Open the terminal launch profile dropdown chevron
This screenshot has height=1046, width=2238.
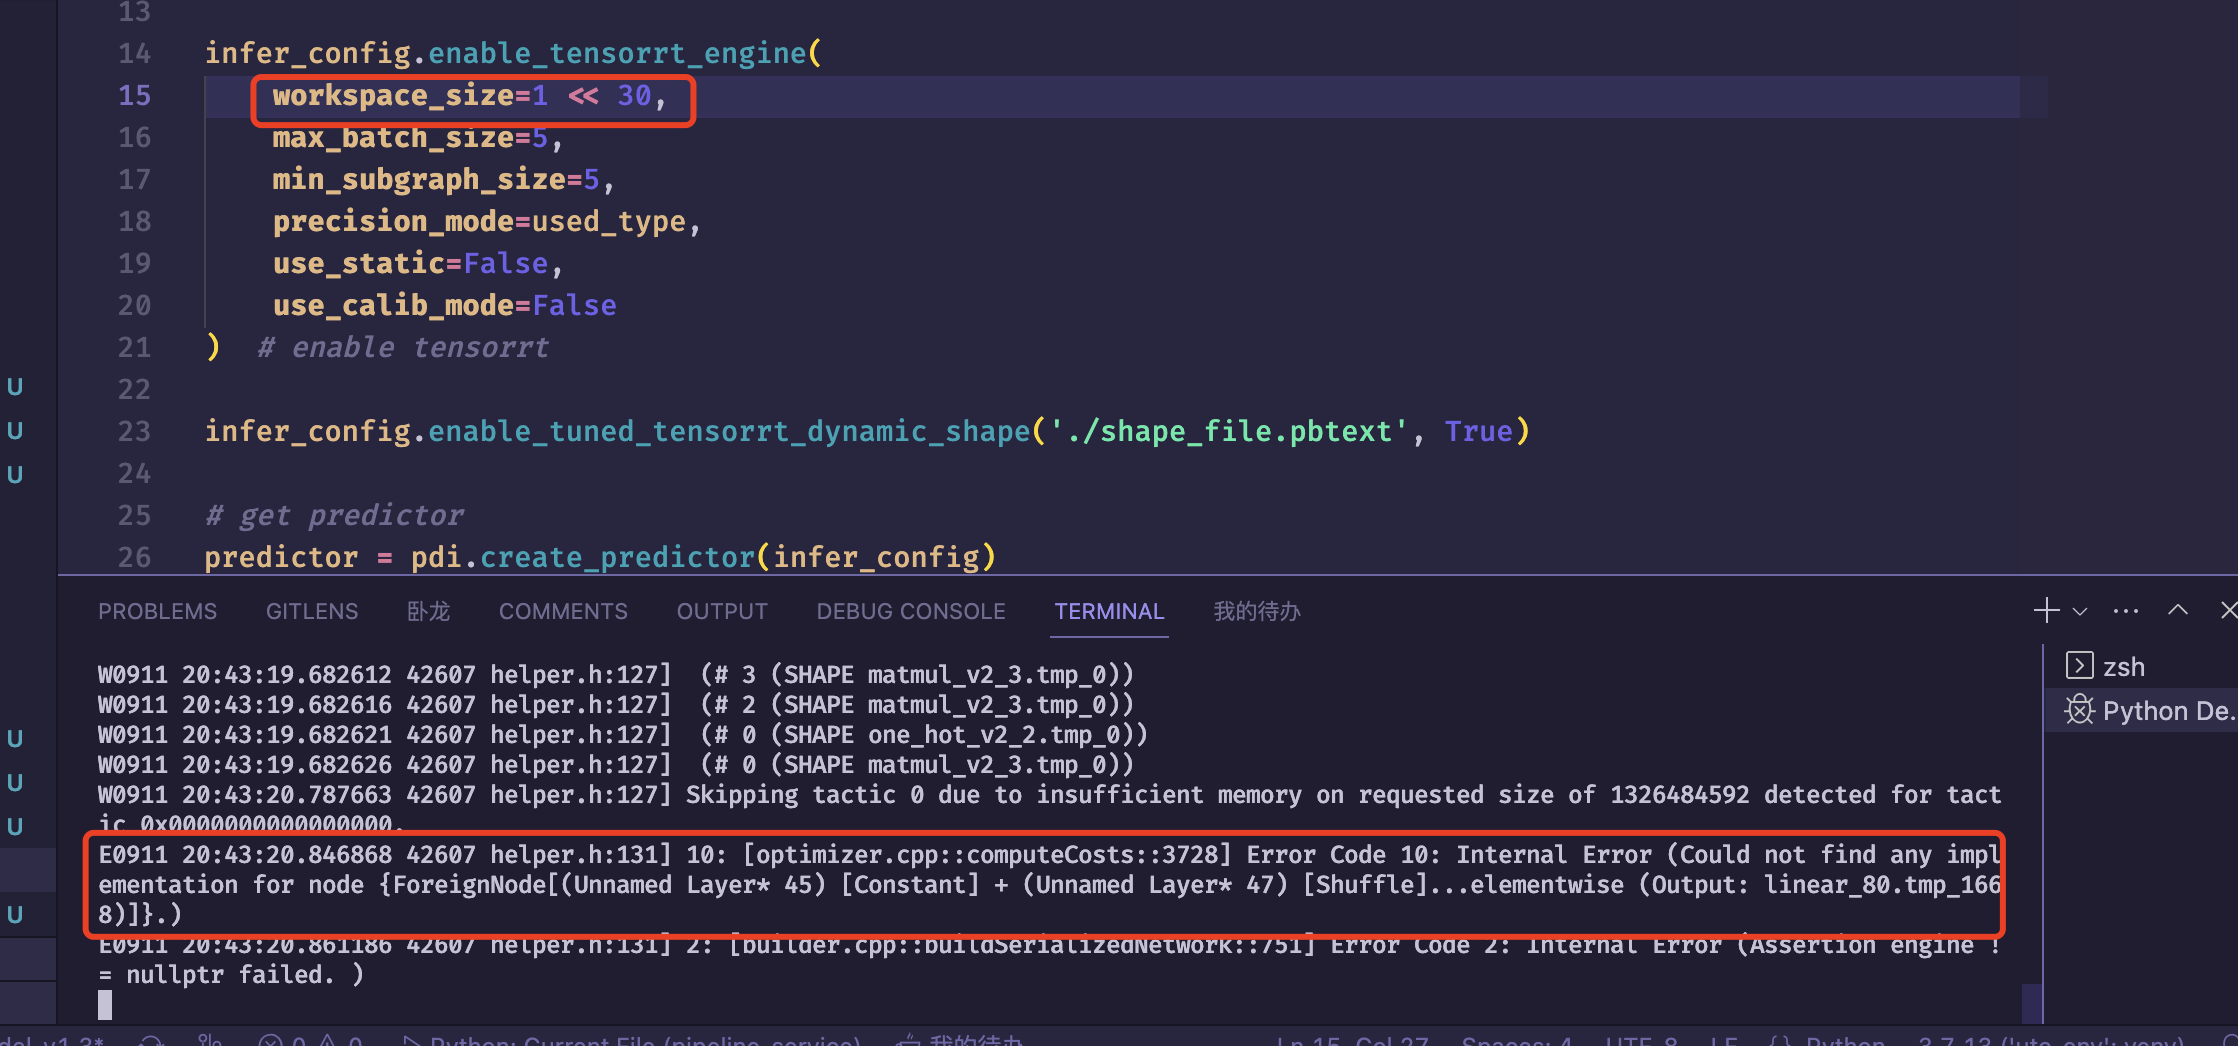(x=2081, y=611)
